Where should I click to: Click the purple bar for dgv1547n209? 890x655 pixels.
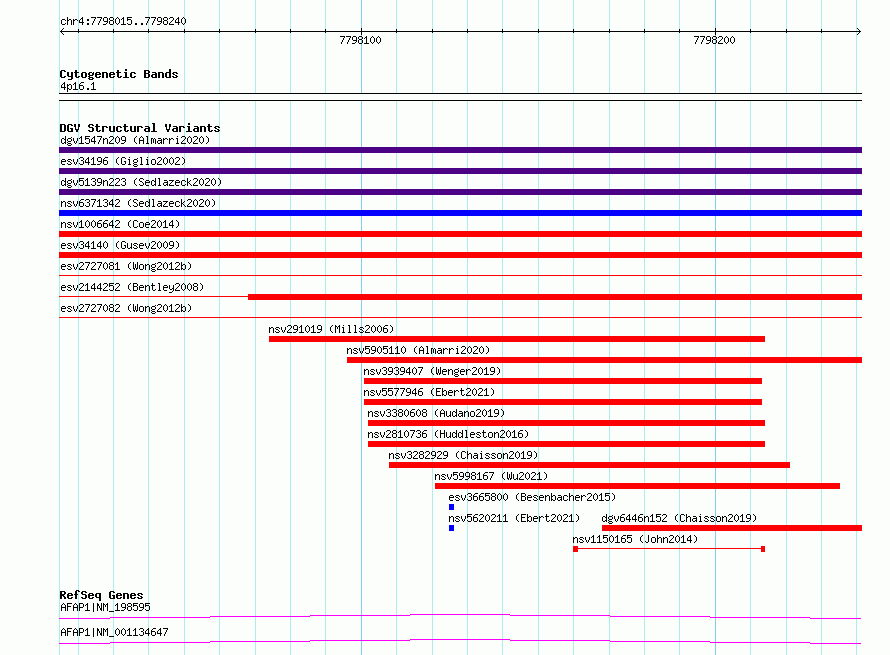point(460,150)
